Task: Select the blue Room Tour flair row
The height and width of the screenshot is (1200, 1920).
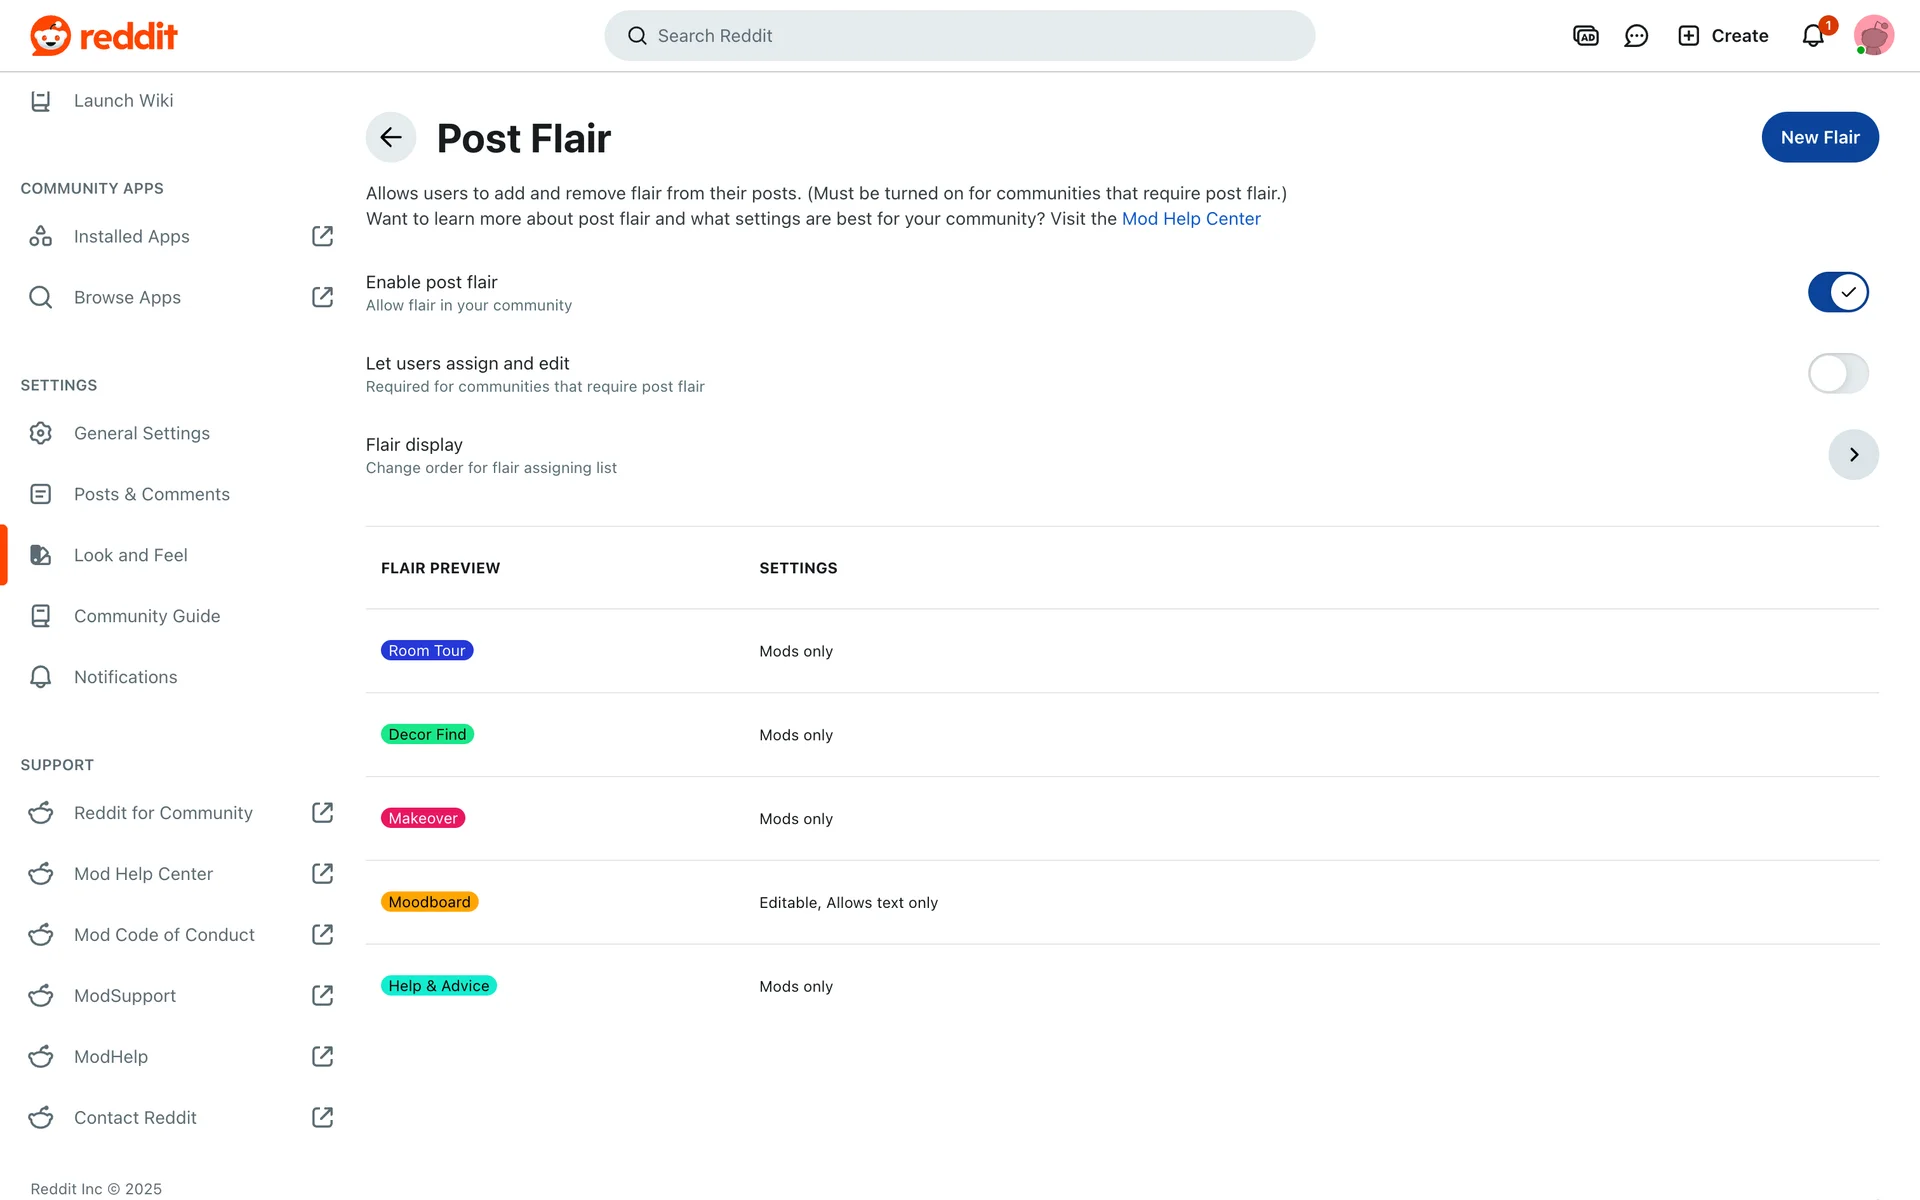Action: click(427, 651)
